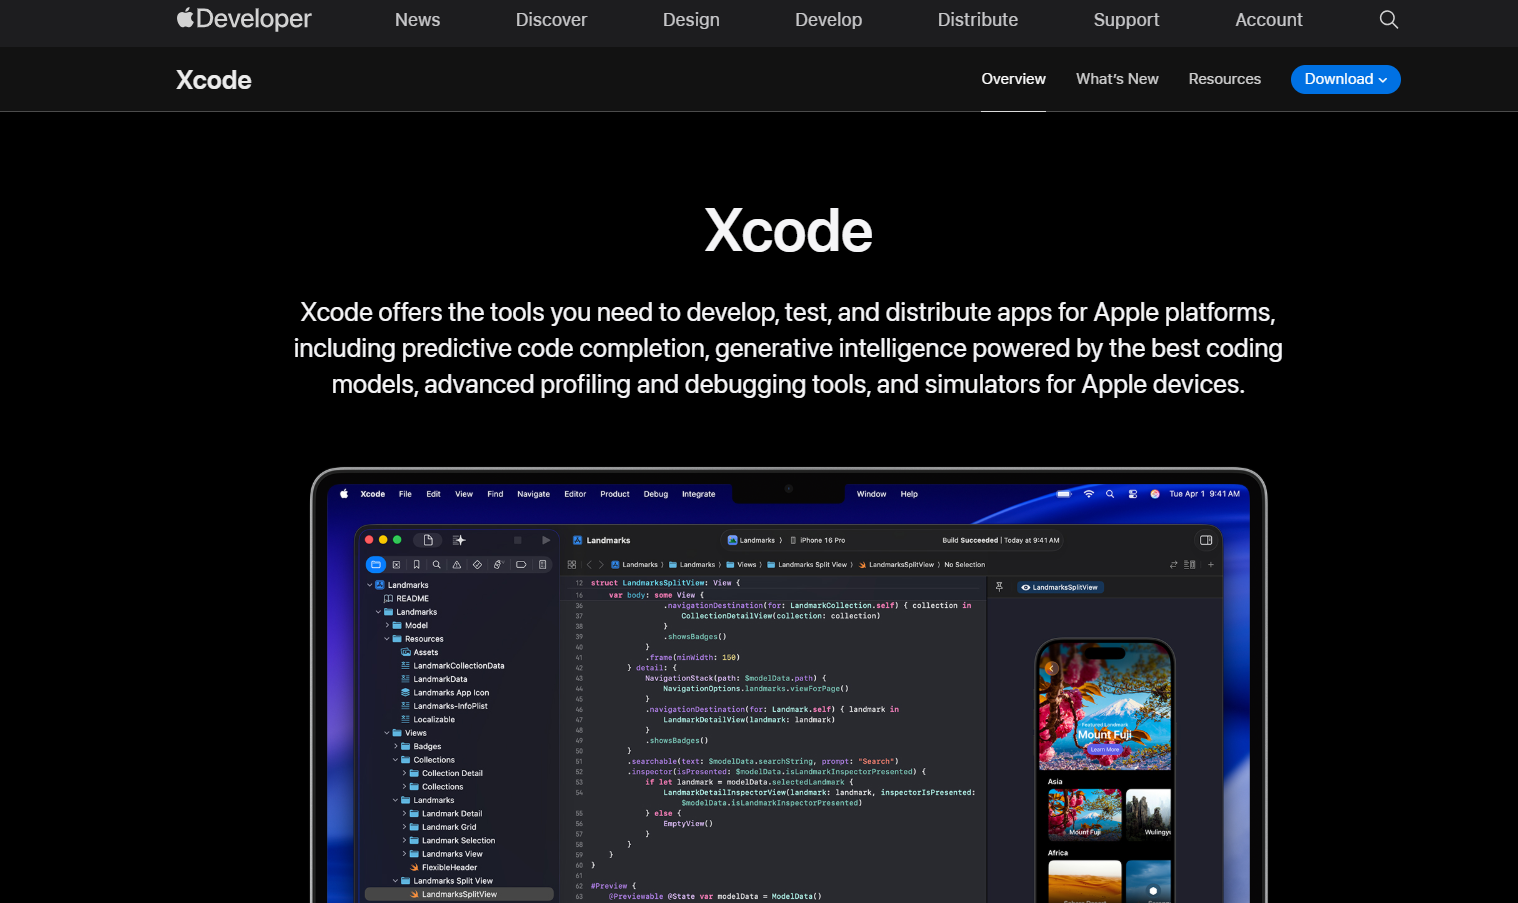Click the Apple menu in the mockup menu bar

point(344,494)
